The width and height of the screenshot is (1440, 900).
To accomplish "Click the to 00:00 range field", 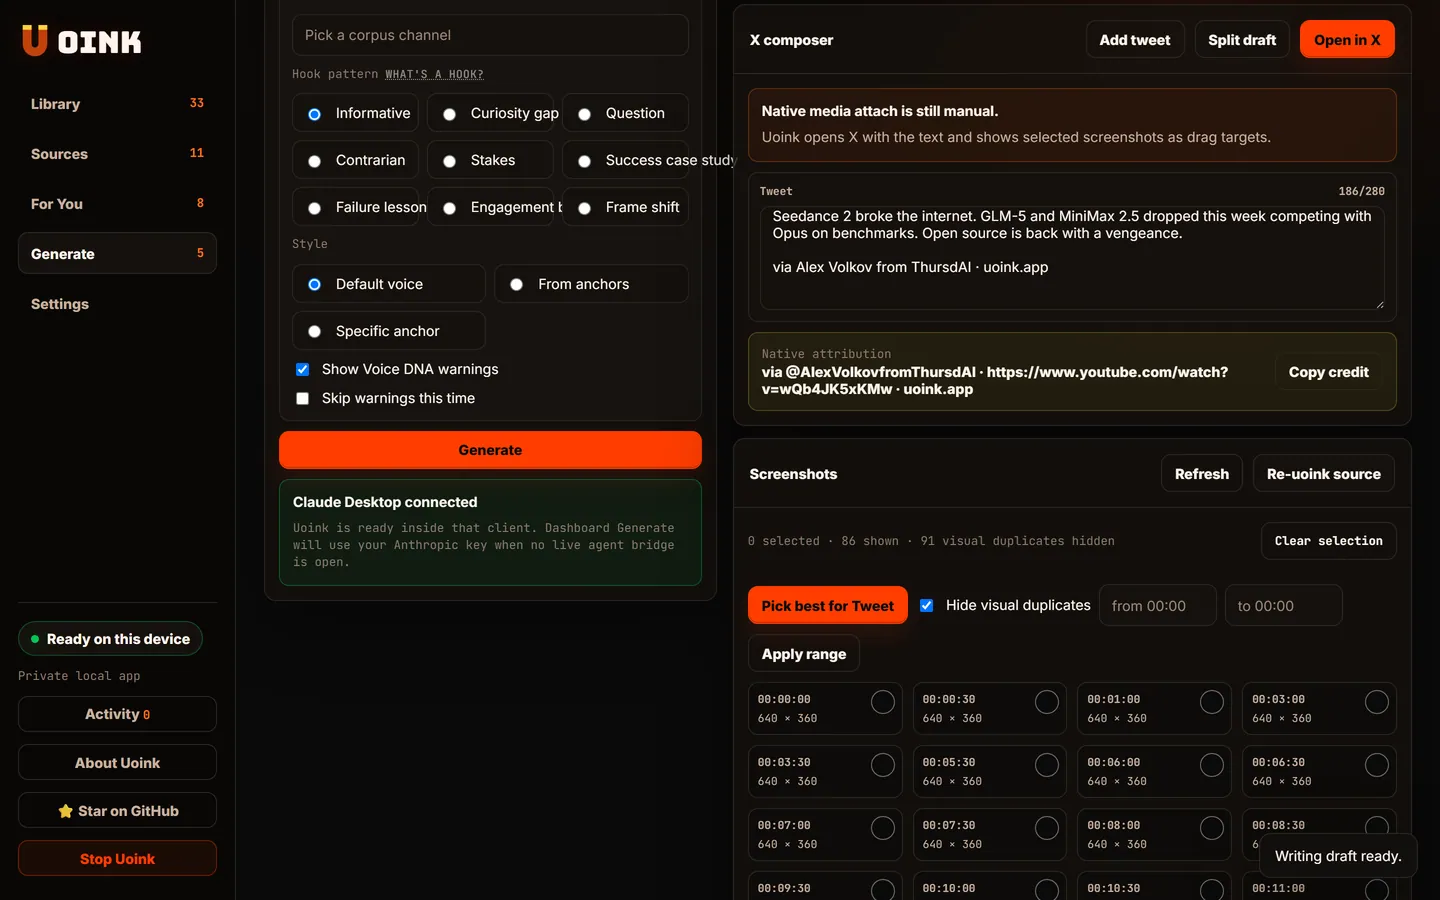I will coord(1283,605).
